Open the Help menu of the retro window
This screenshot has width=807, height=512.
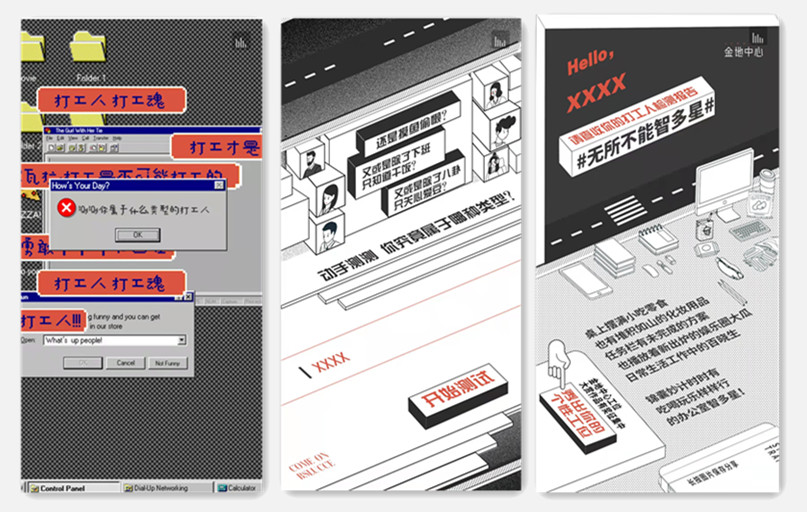tap(117, 138)
